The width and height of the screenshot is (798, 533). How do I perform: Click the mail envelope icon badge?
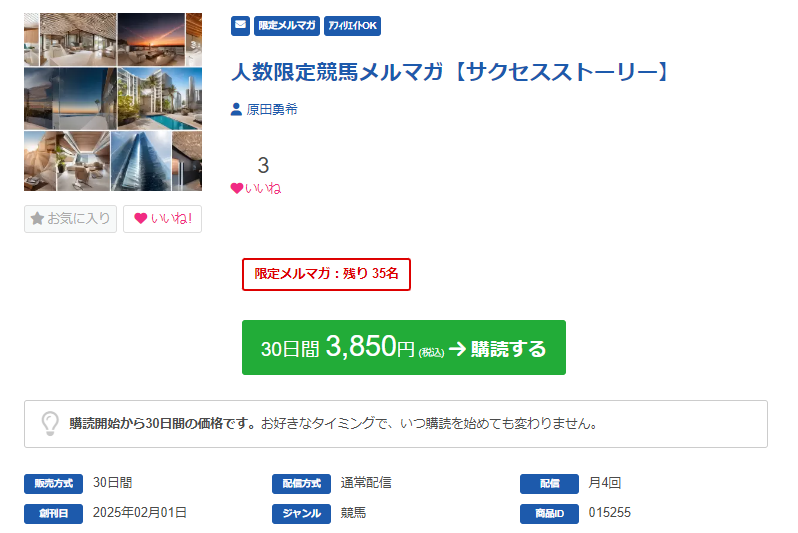240,26
